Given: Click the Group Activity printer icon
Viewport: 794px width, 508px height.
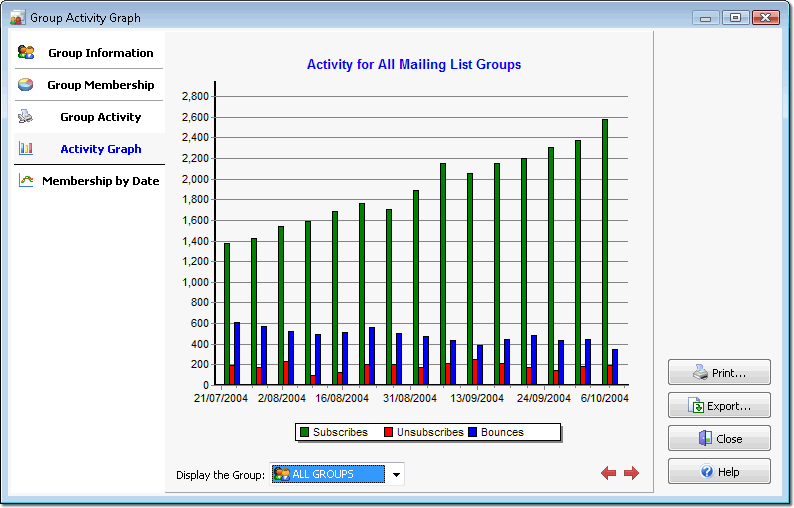Looking at the screenshot, I should (25, 116).
